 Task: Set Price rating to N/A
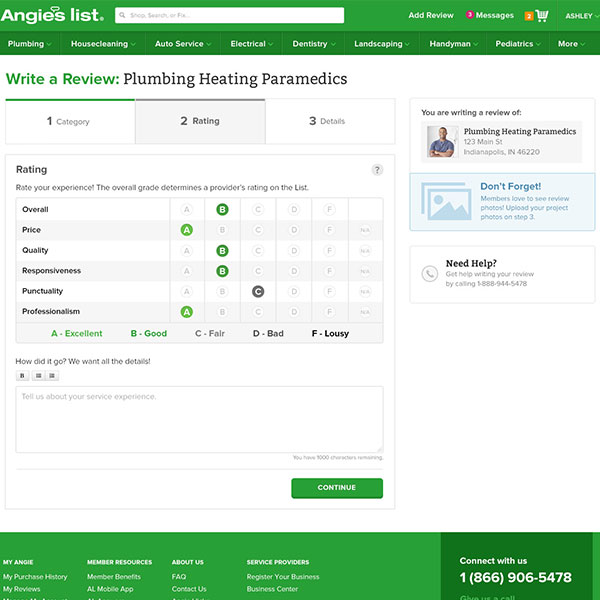(x=365, y=230)
